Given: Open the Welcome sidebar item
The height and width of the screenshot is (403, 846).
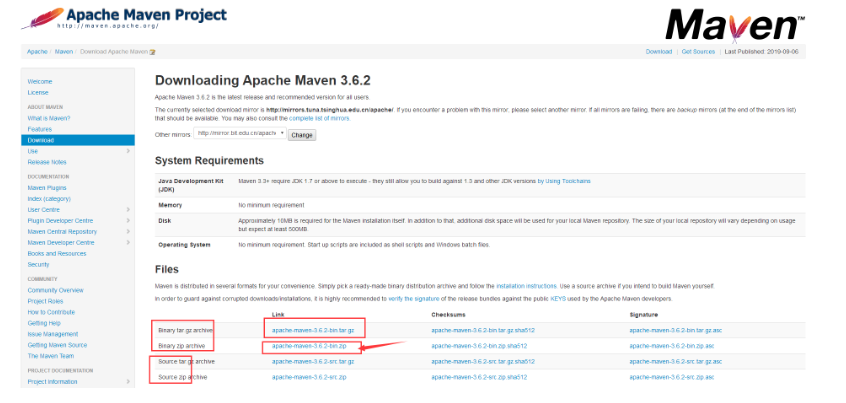Looking at the screenshot, I should pos(40,81).
